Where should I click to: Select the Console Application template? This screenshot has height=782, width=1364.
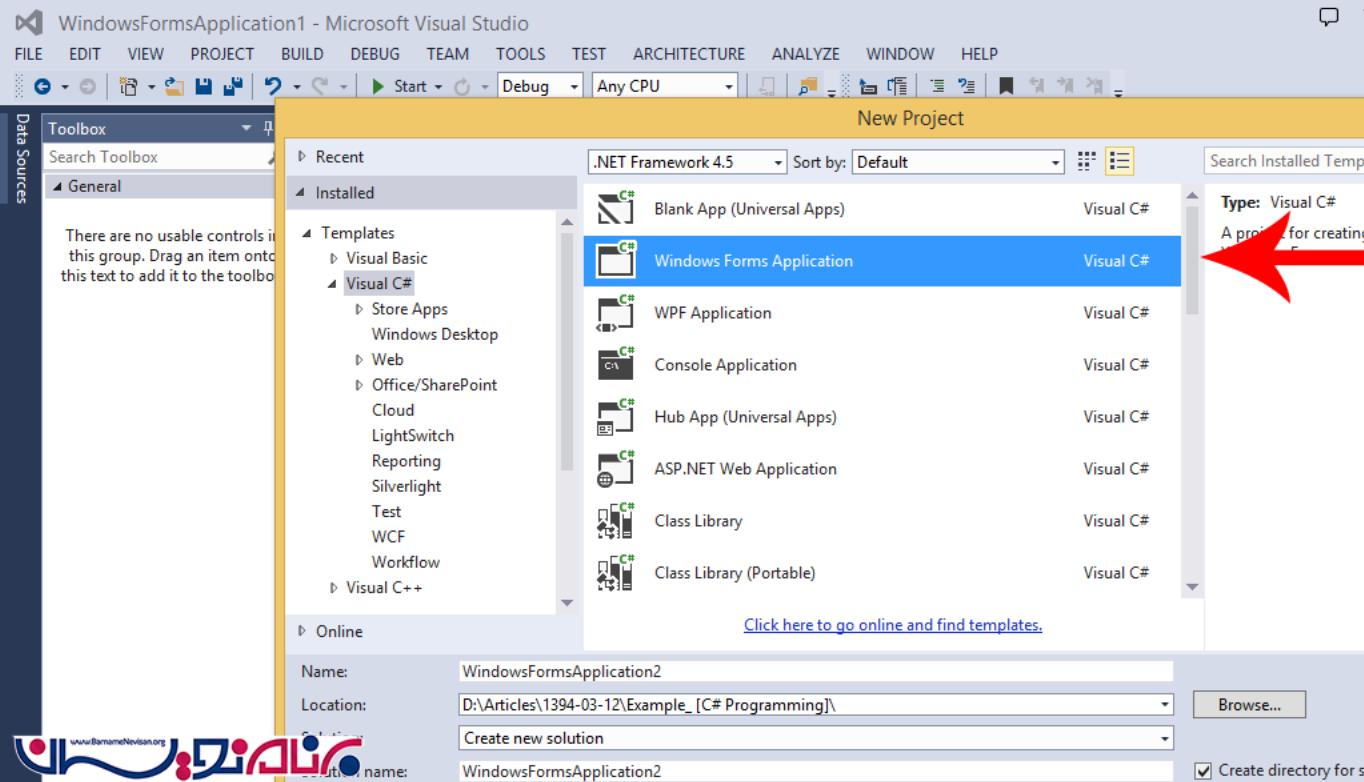click(725, 365)
